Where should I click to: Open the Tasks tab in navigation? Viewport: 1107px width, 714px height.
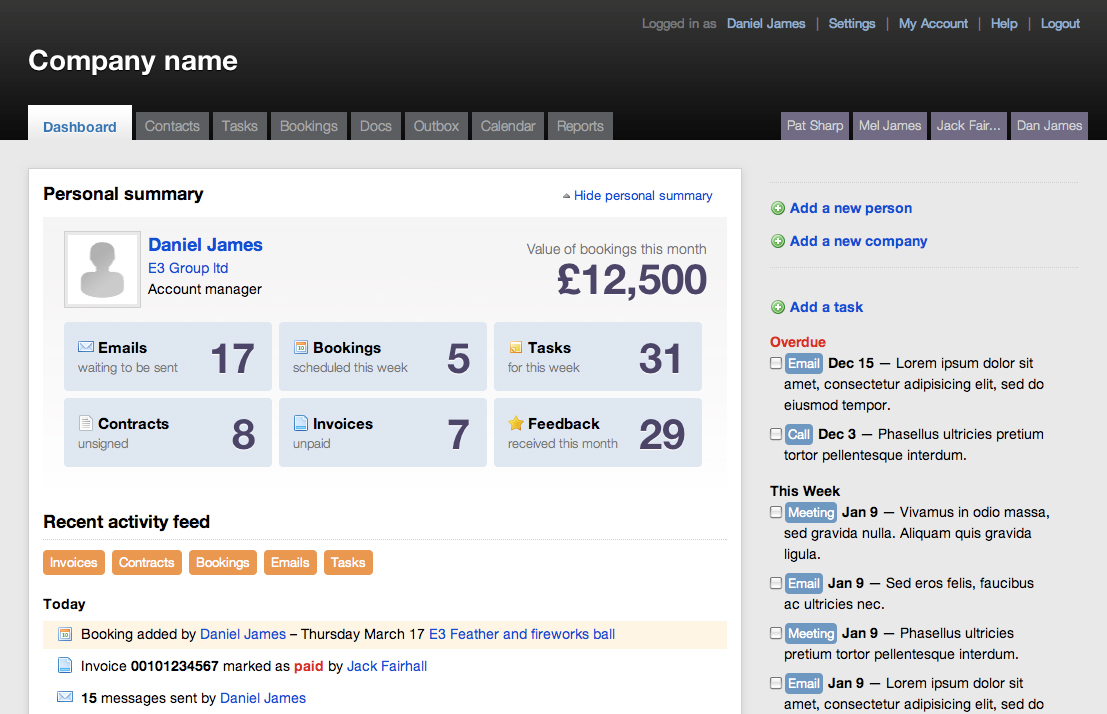point(239,126)
